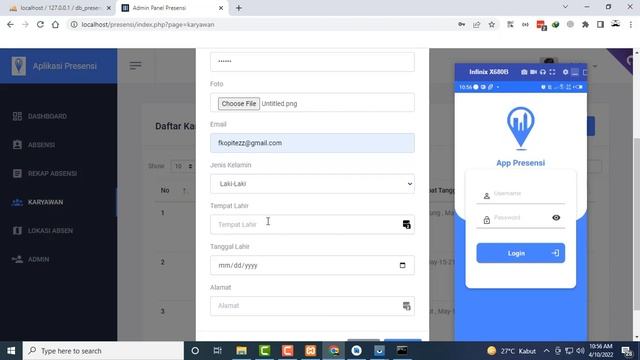Open the browser extensions puzzle icon
This screenshot has height=360, width=640.
pyautogui.click(x=585, y=24)
